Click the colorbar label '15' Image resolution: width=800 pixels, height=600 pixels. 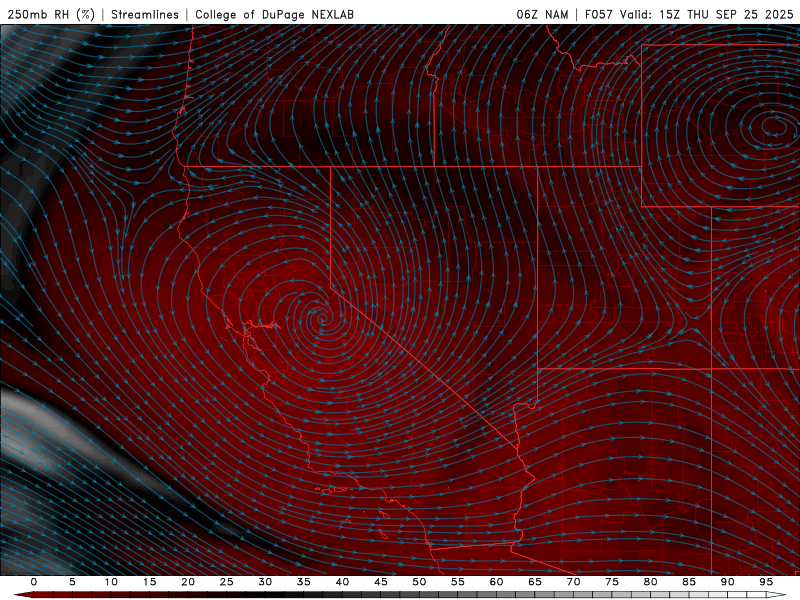coord(149,582)
